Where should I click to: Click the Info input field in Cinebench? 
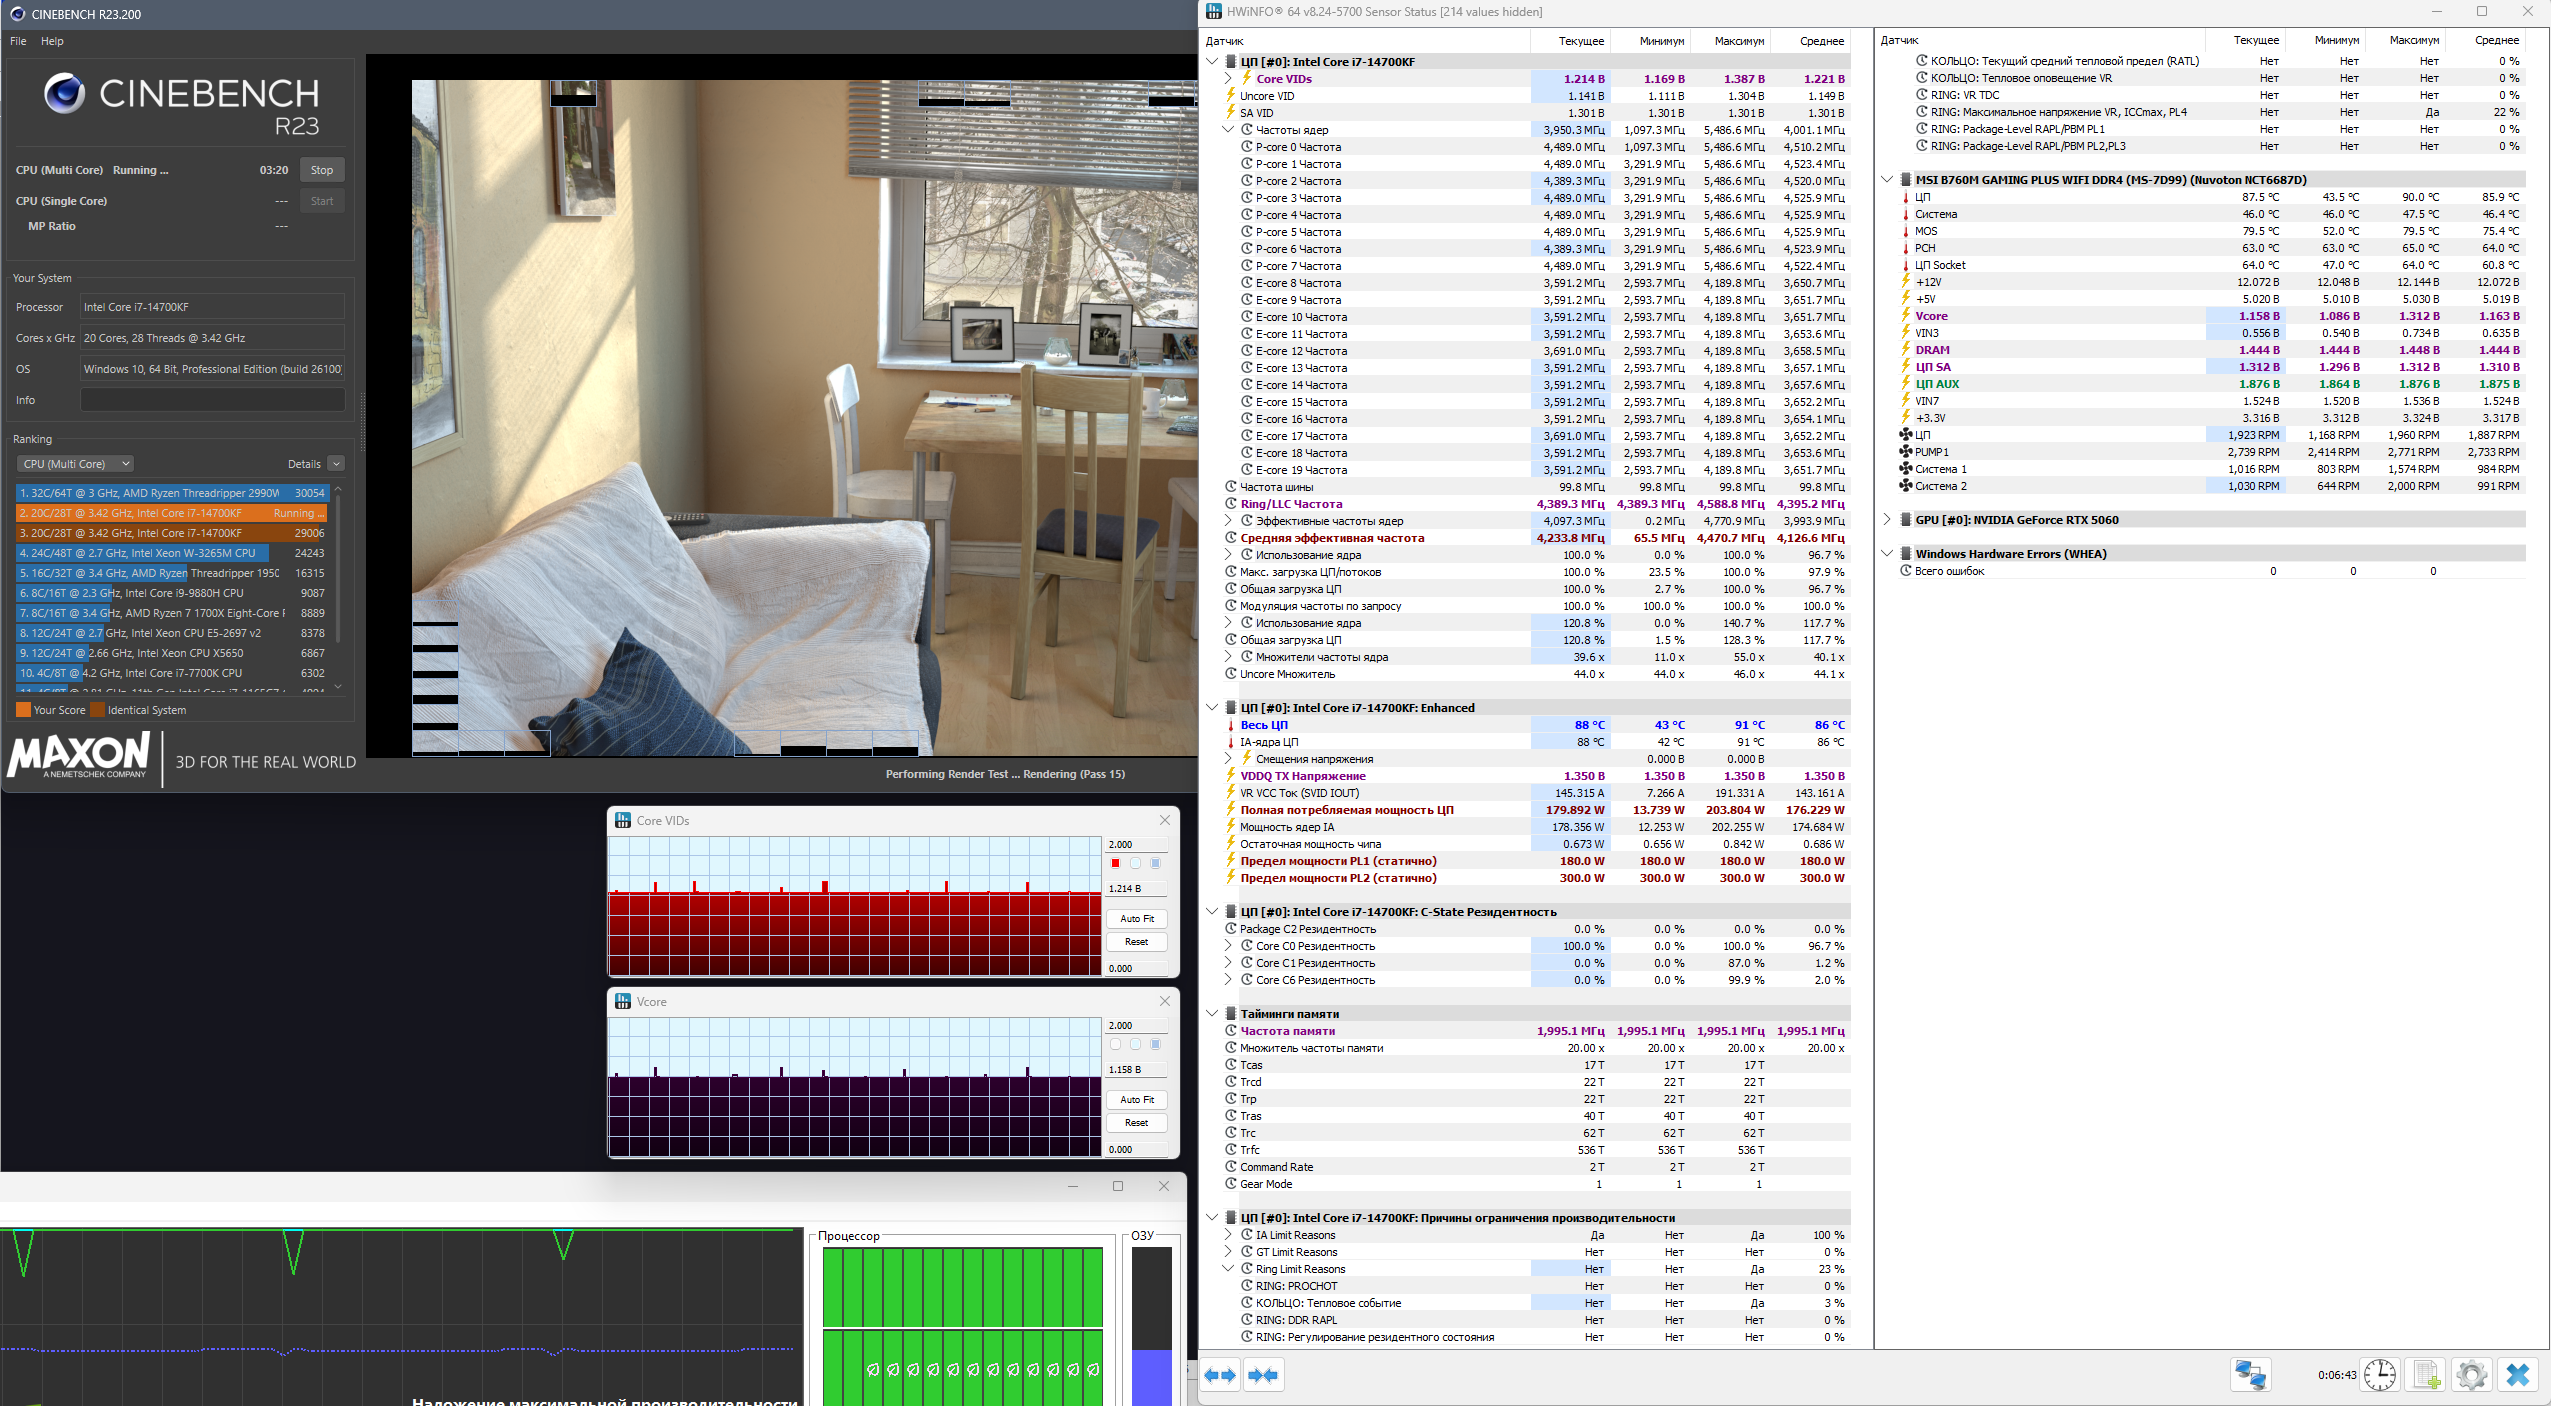click(x=212, y=400)
